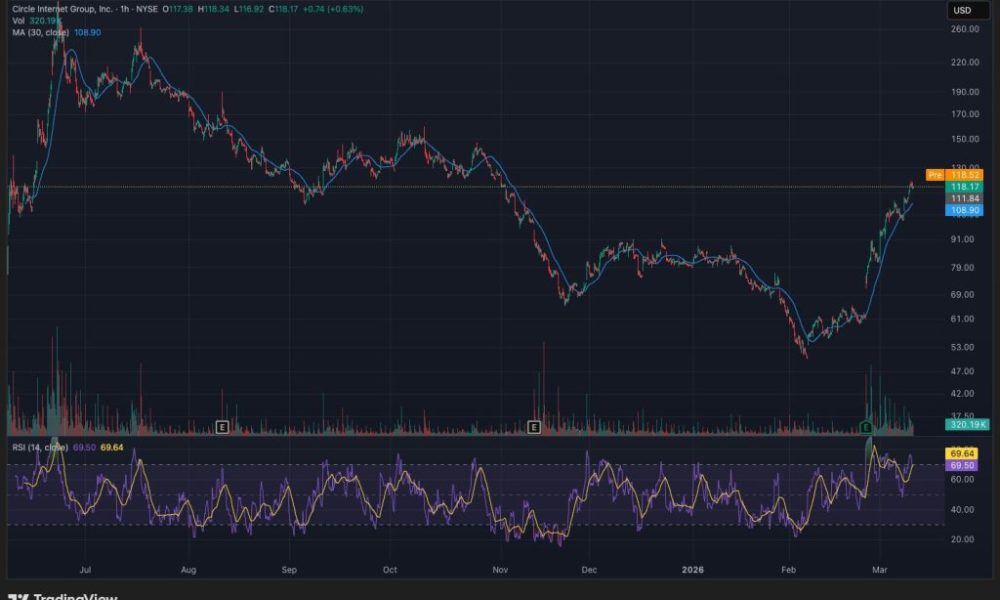This screenshot has width=1000, height=600.
Task: Click the first earnings E marker near August
Action: pyautogui.click(x=222, y=427)
